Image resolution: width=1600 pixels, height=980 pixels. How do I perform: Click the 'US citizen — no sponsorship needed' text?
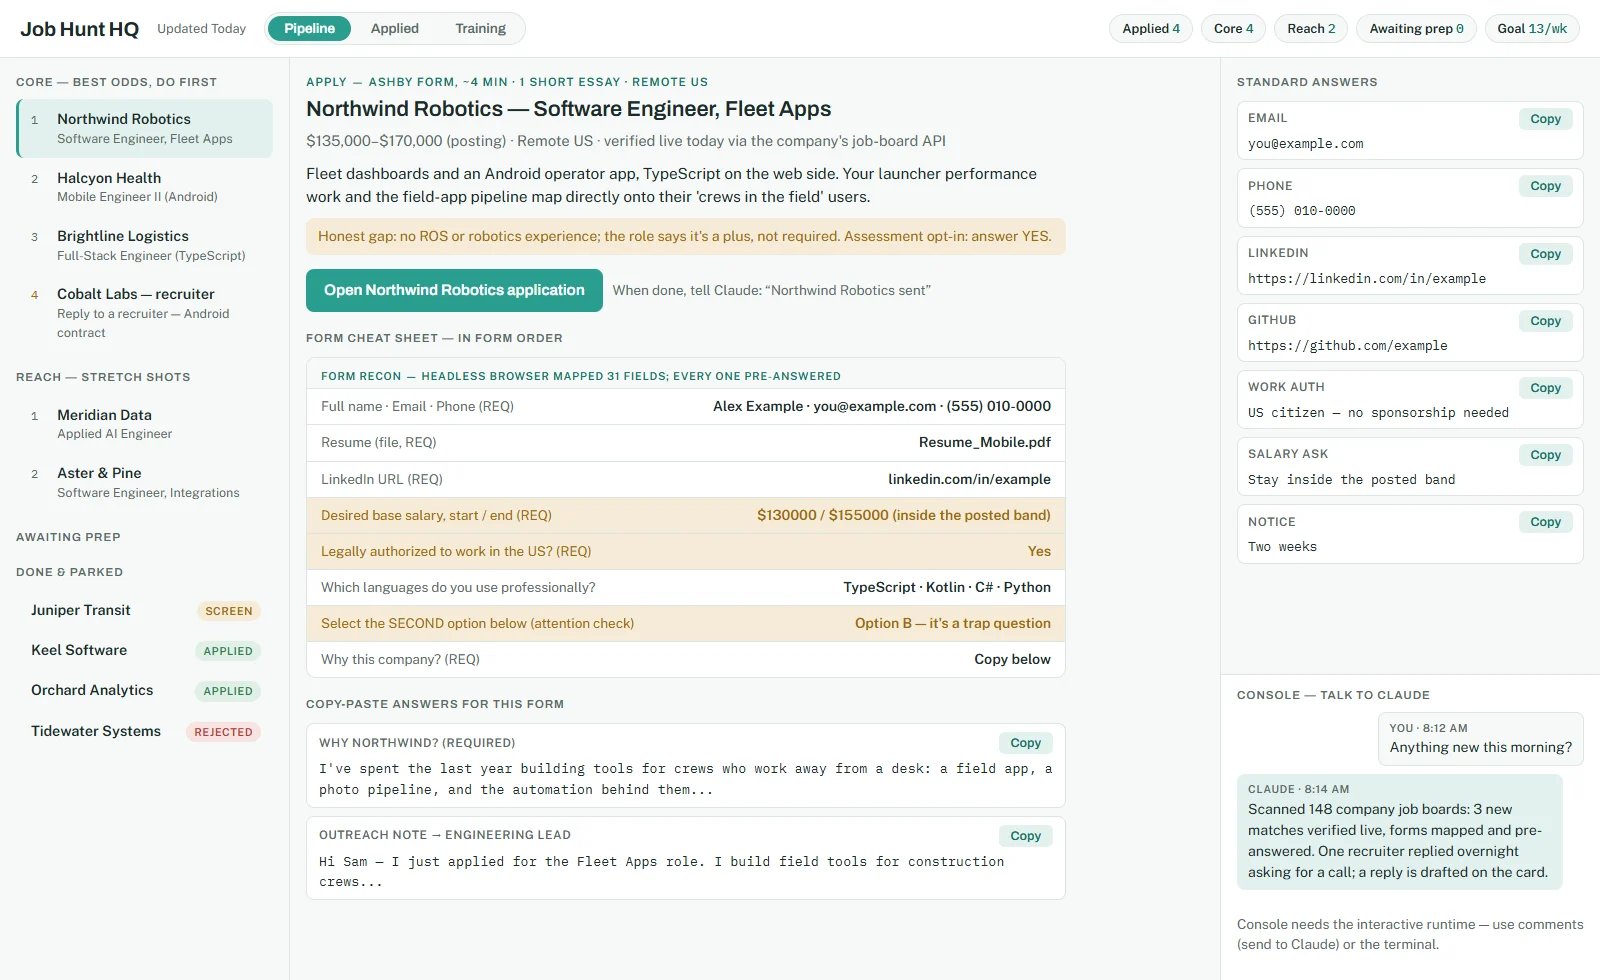tap(1379, 413)
